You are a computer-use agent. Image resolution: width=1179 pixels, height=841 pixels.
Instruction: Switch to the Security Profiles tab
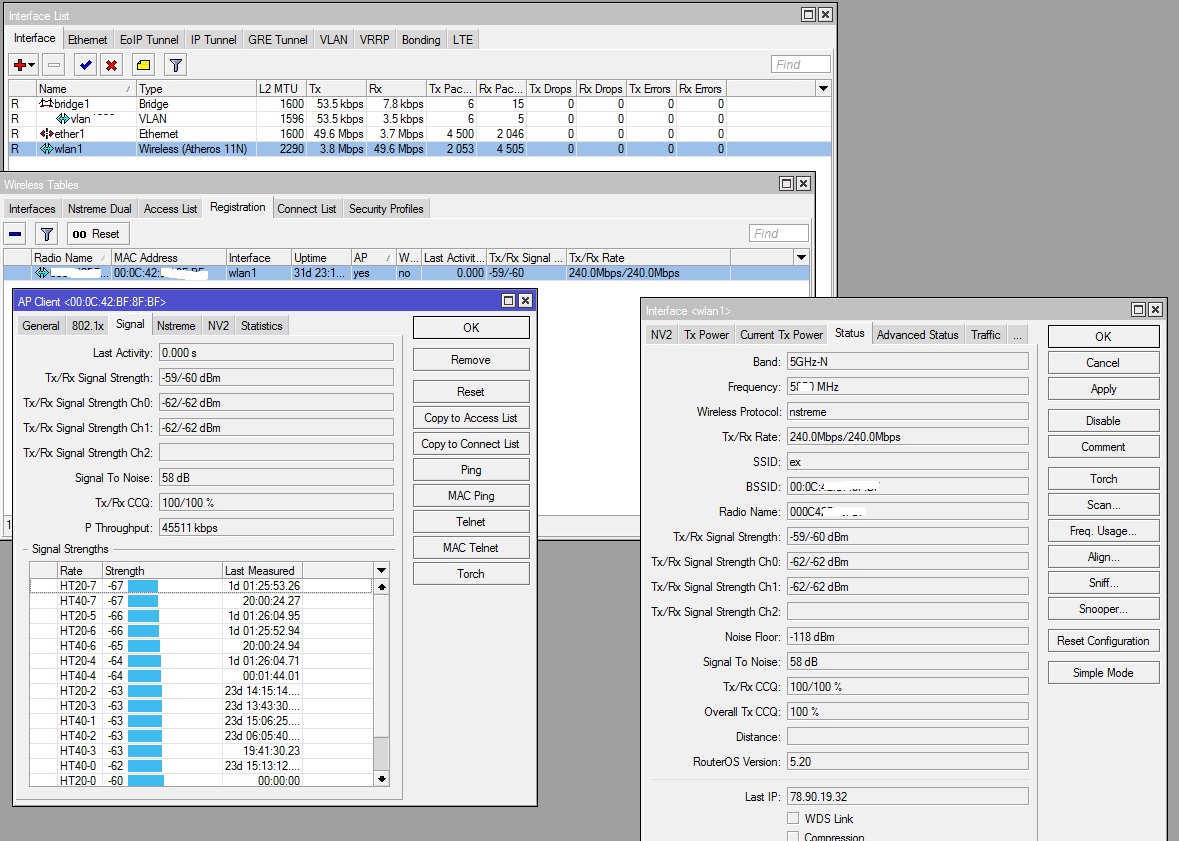(386, 209)
